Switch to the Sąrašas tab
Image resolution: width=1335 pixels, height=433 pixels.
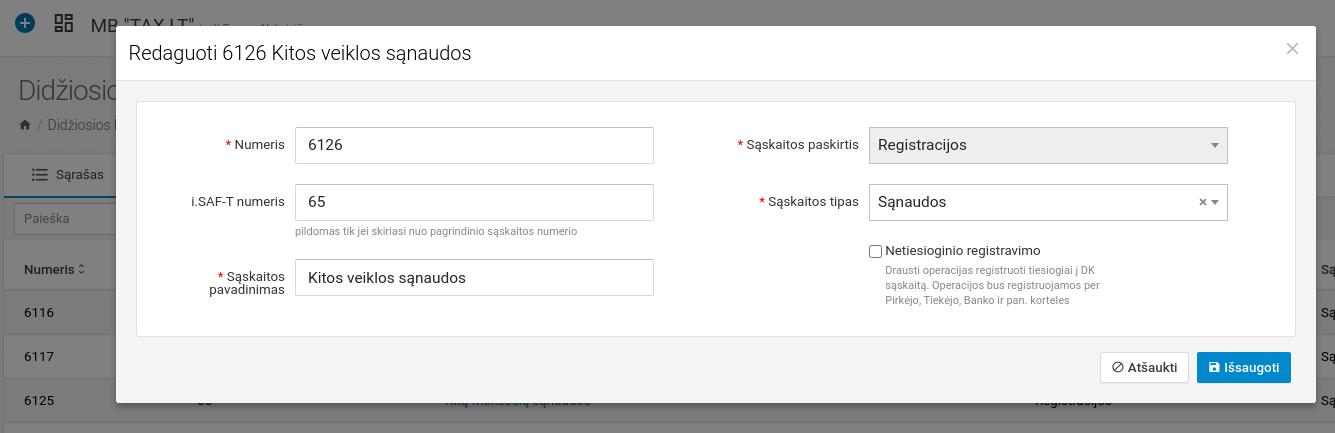coord(67,175)
